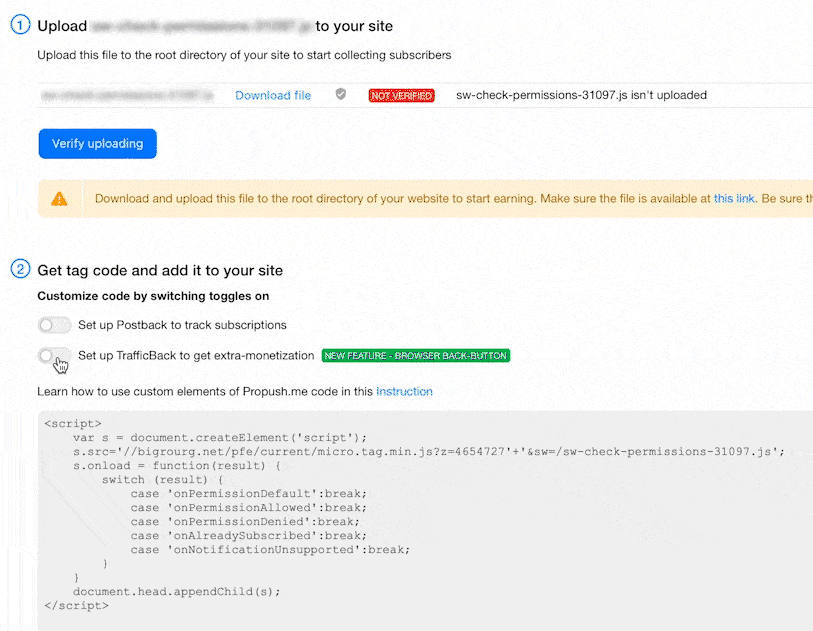Click NEW FEATURE - BROWSER BACK-BUTTON badge
Image resolution: width=813 pixels, height=631 pixels.
pos(416,356)
